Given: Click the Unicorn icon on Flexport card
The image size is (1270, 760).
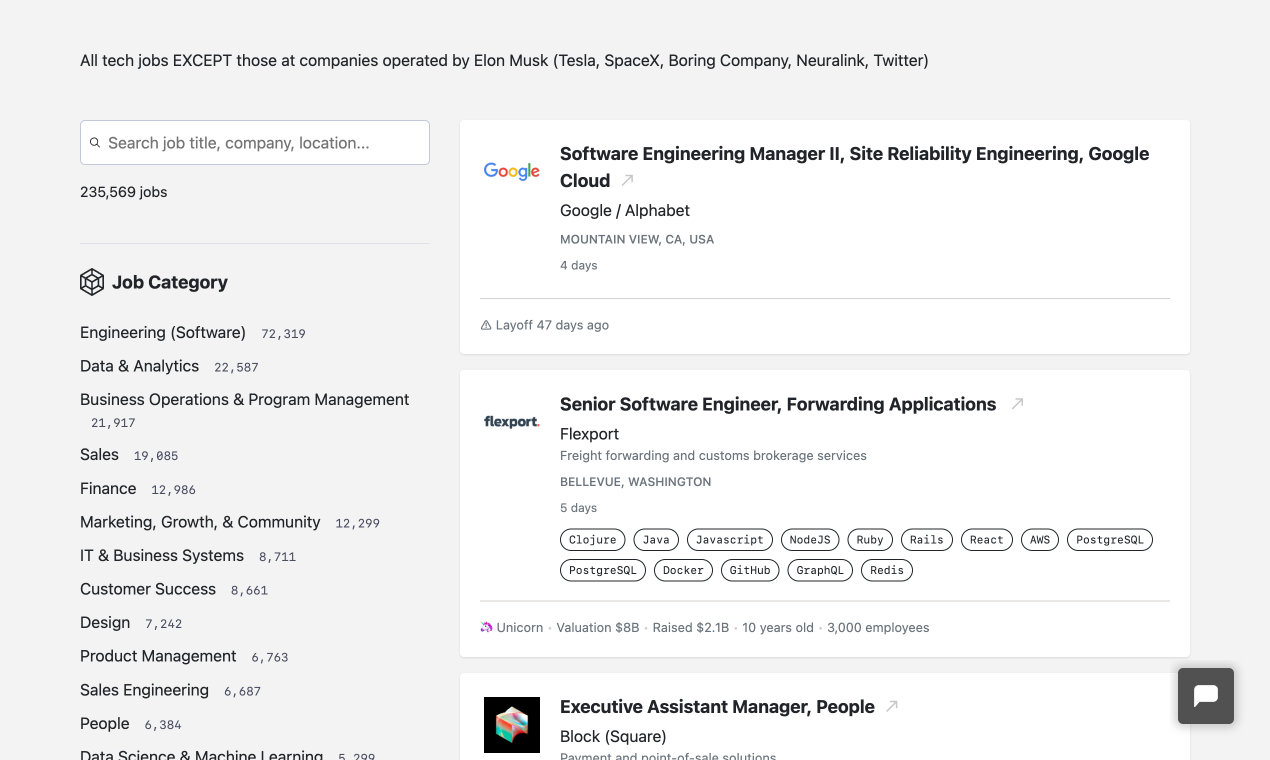Looking at the screenshot, I should click(x=486, y=627).
